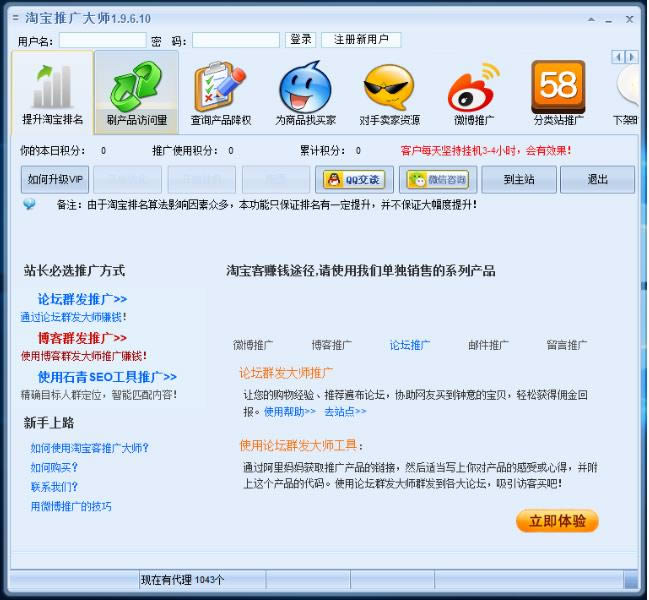Image resolution: width=649 pixels, height=600 pixels.
Task: Open the 联系我们? link
Action: [x=54, y=487]
